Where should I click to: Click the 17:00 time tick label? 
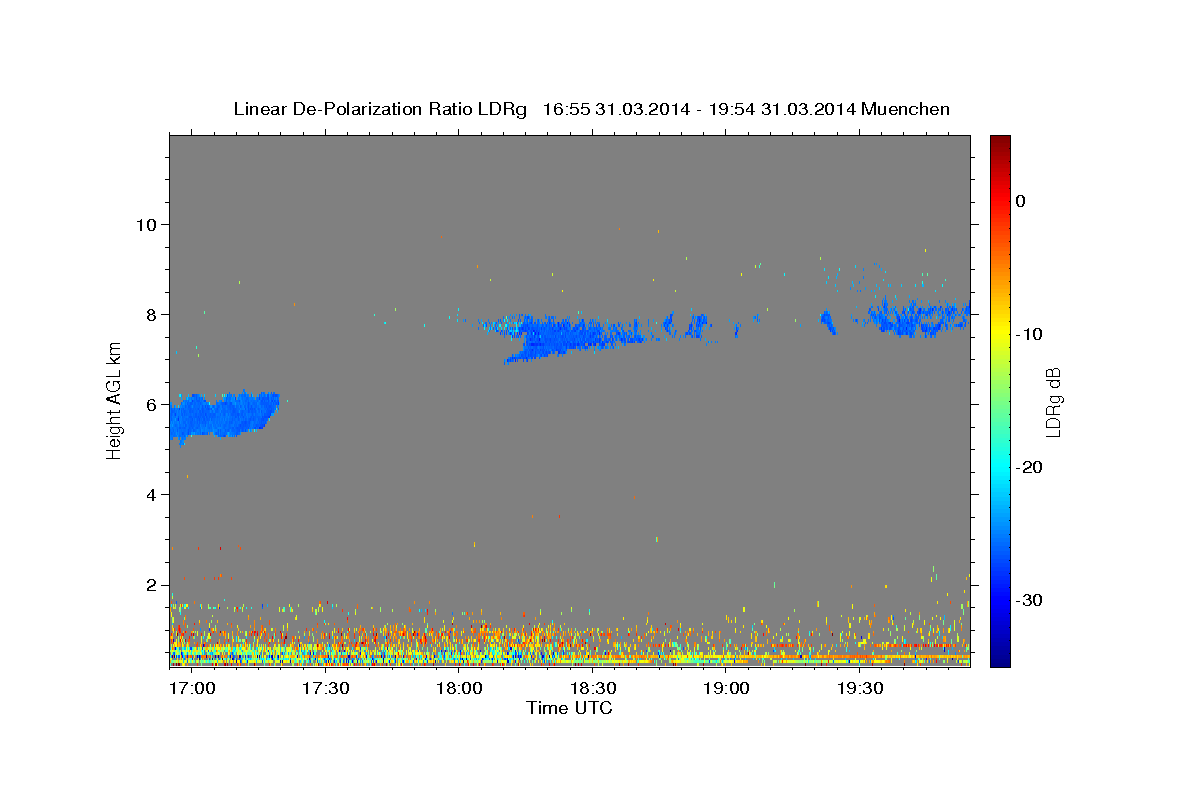pos(193,689)
